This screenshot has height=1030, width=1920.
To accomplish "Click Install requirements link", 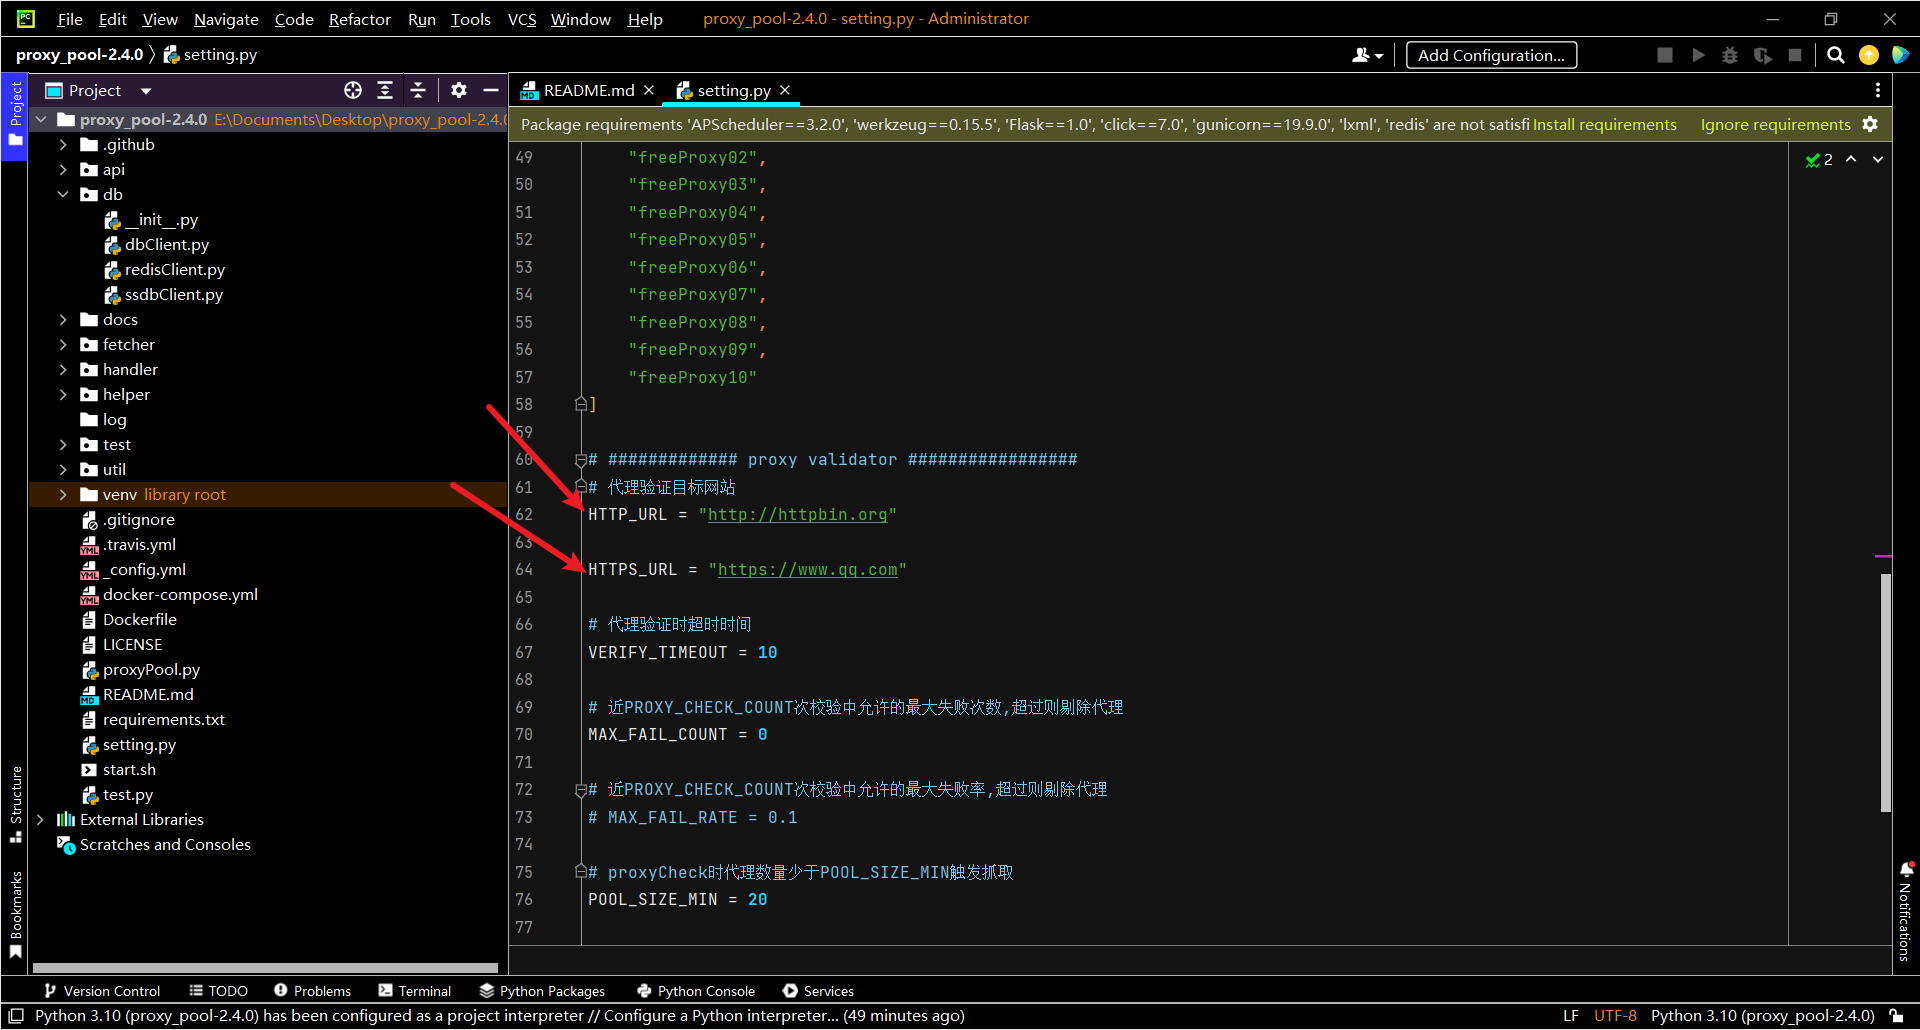I will tap(1605, 124).
